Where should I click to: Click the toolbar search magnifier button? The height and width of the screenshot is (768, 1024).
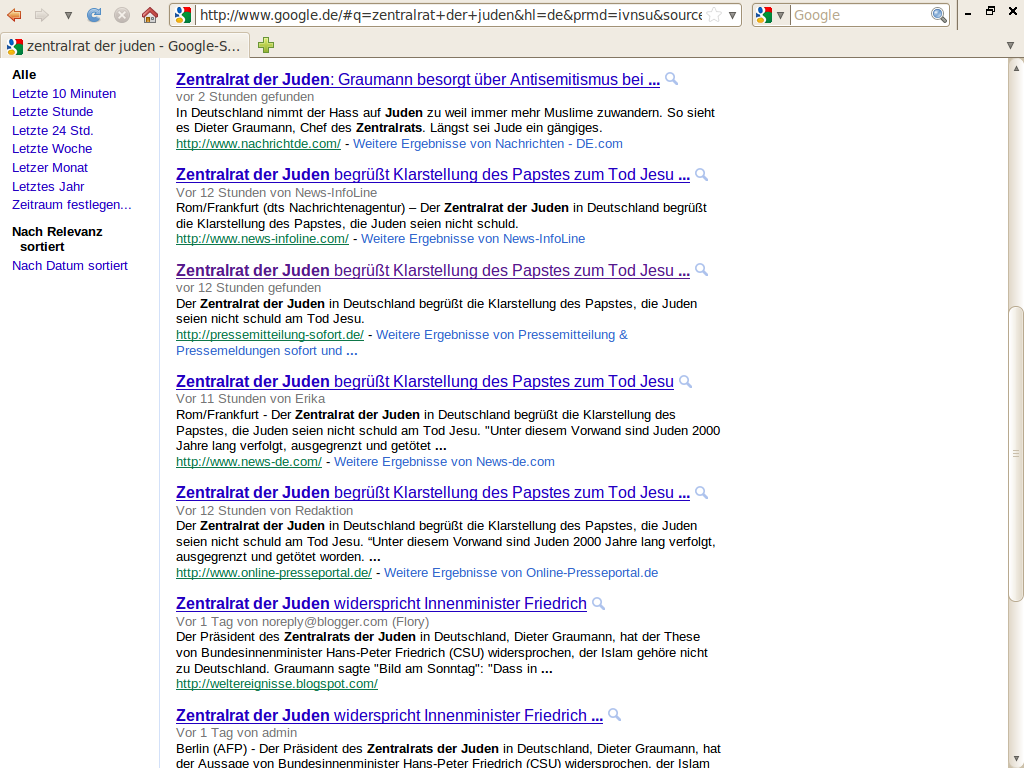939,14
